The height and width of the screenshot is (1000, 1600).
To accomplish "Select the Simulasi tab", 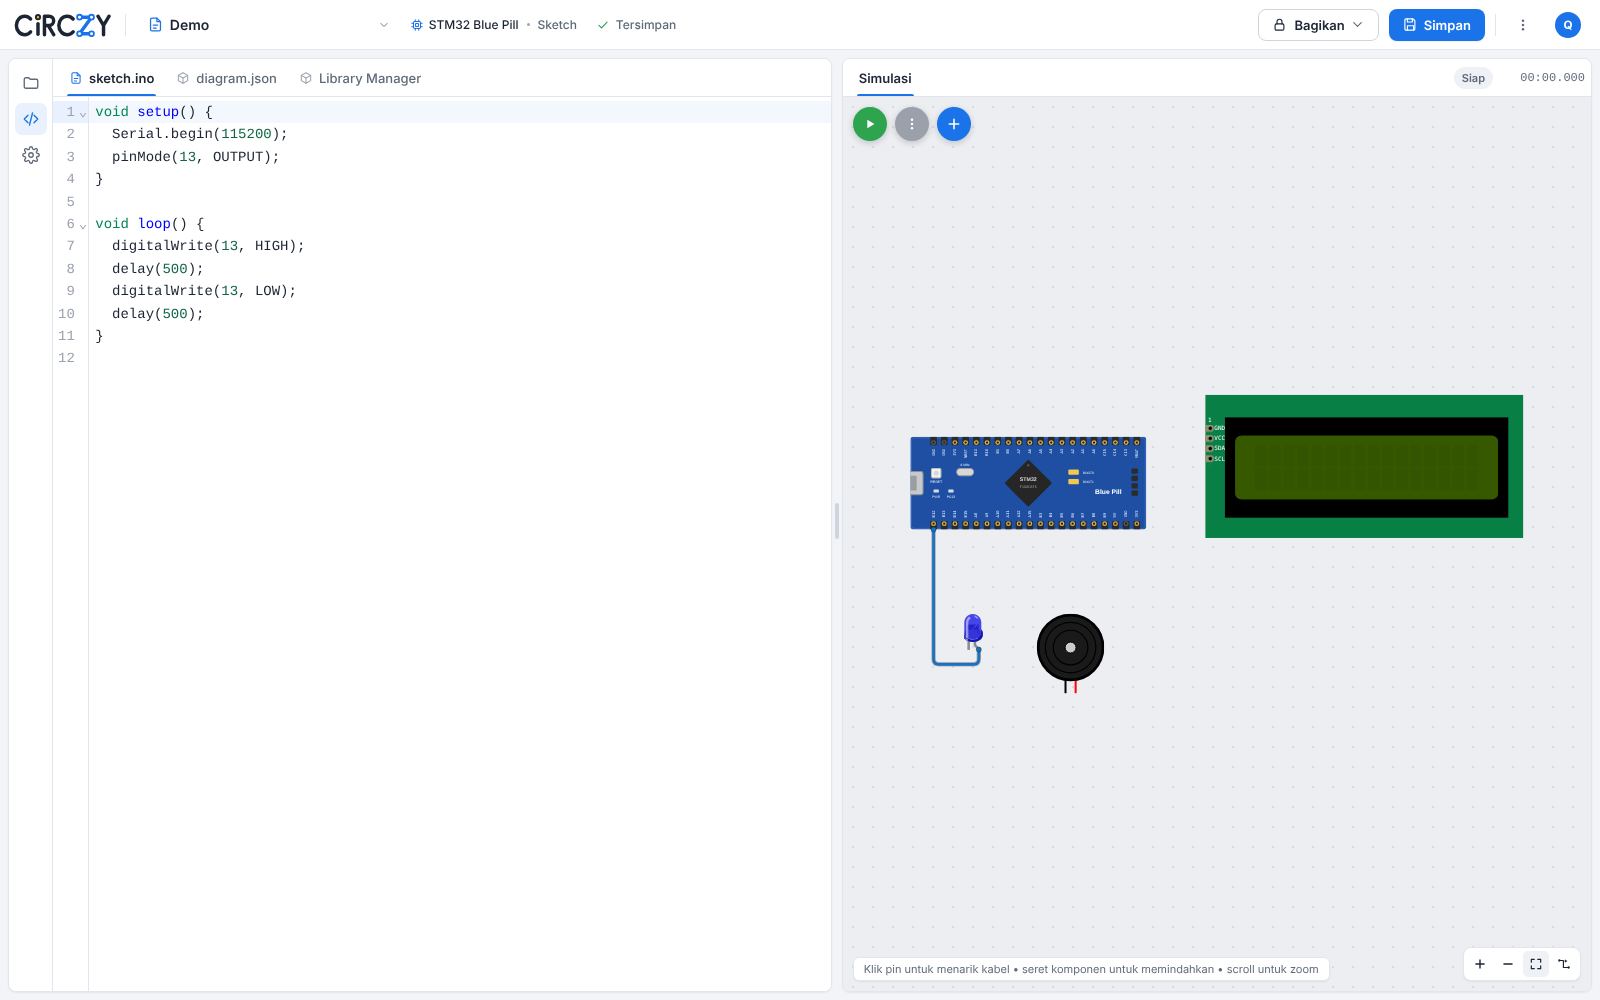I will (x=885, y=78).
